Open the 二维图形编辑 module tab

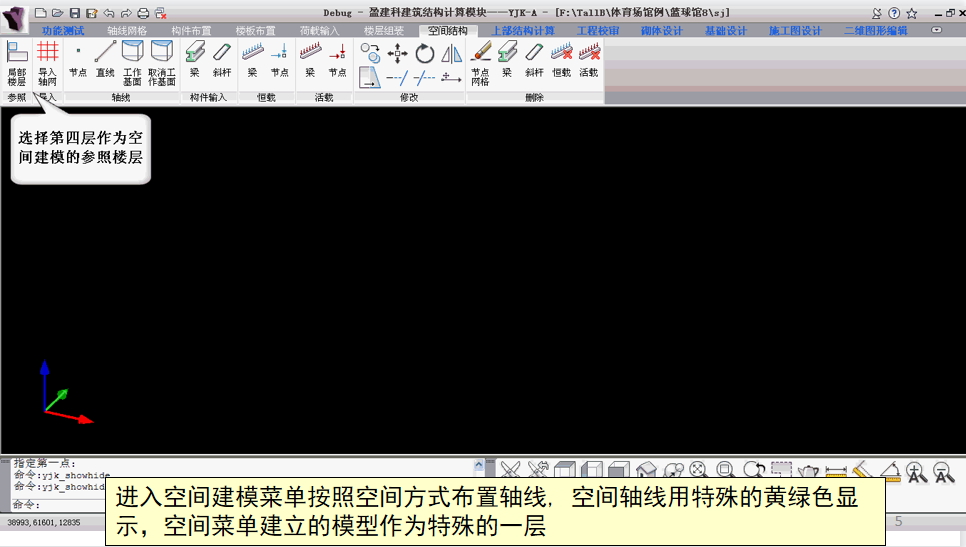tap(875, 30)
